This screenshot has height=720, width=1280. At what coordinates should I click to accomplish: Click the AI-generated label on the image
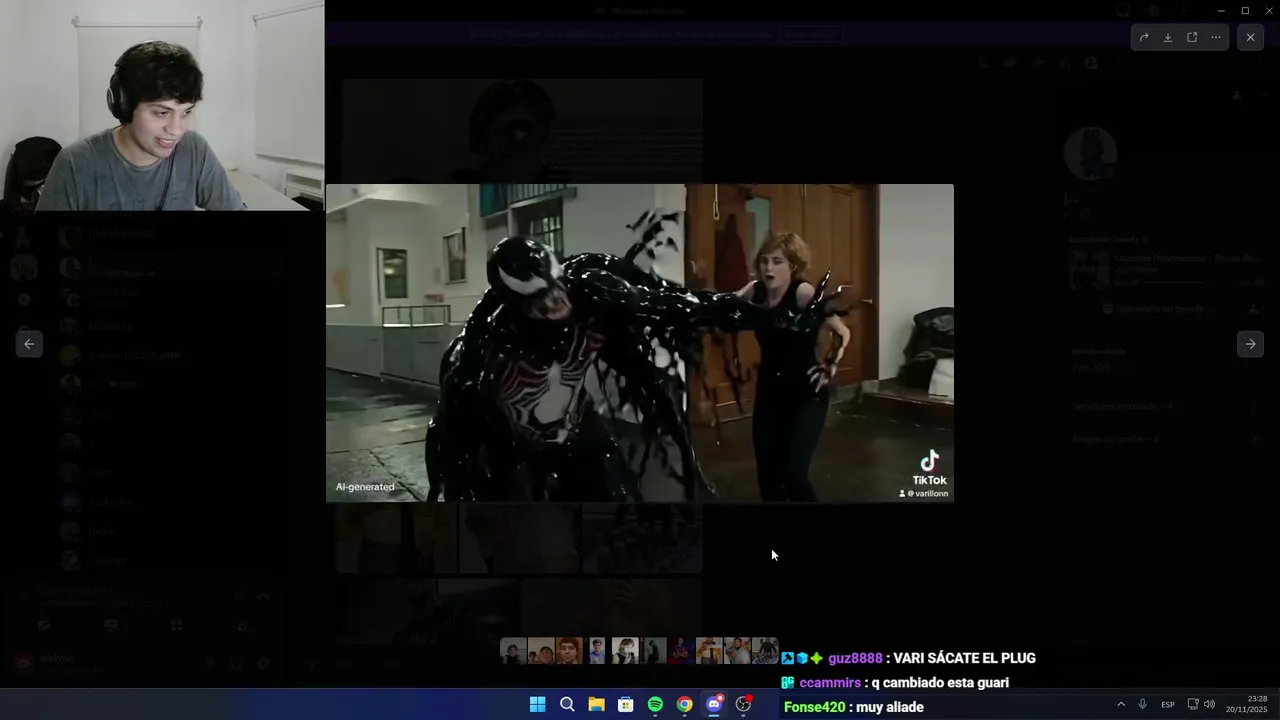pos(365,487)
